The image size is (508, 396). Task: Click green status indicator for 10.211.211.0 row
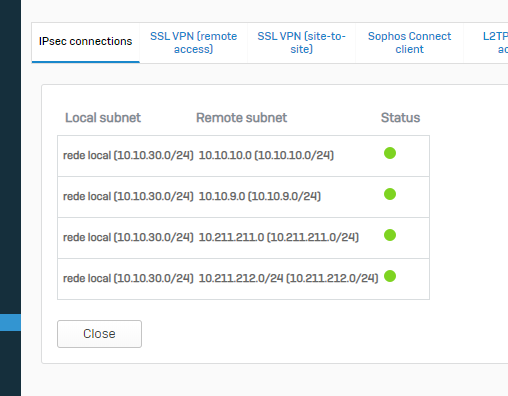[x=390, y=235]
